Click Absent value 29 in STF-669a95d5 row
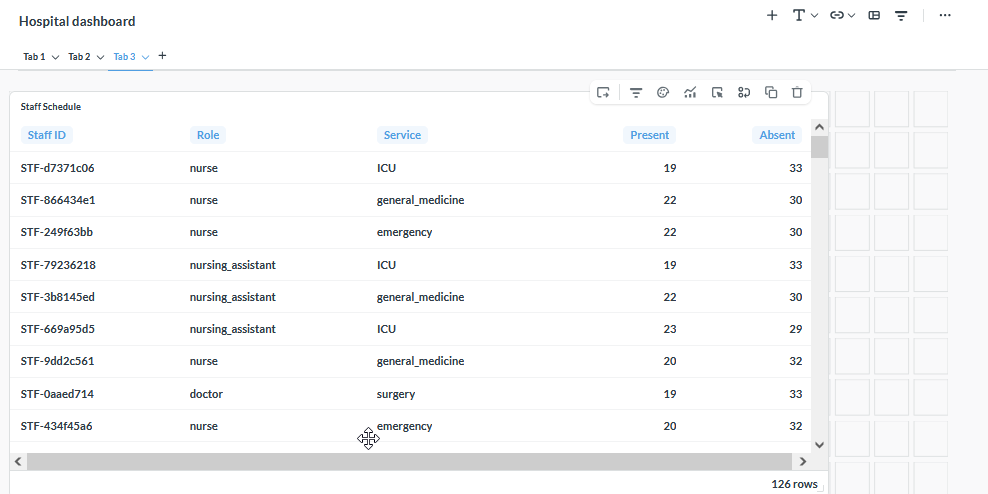 click(x=795, y=330)
